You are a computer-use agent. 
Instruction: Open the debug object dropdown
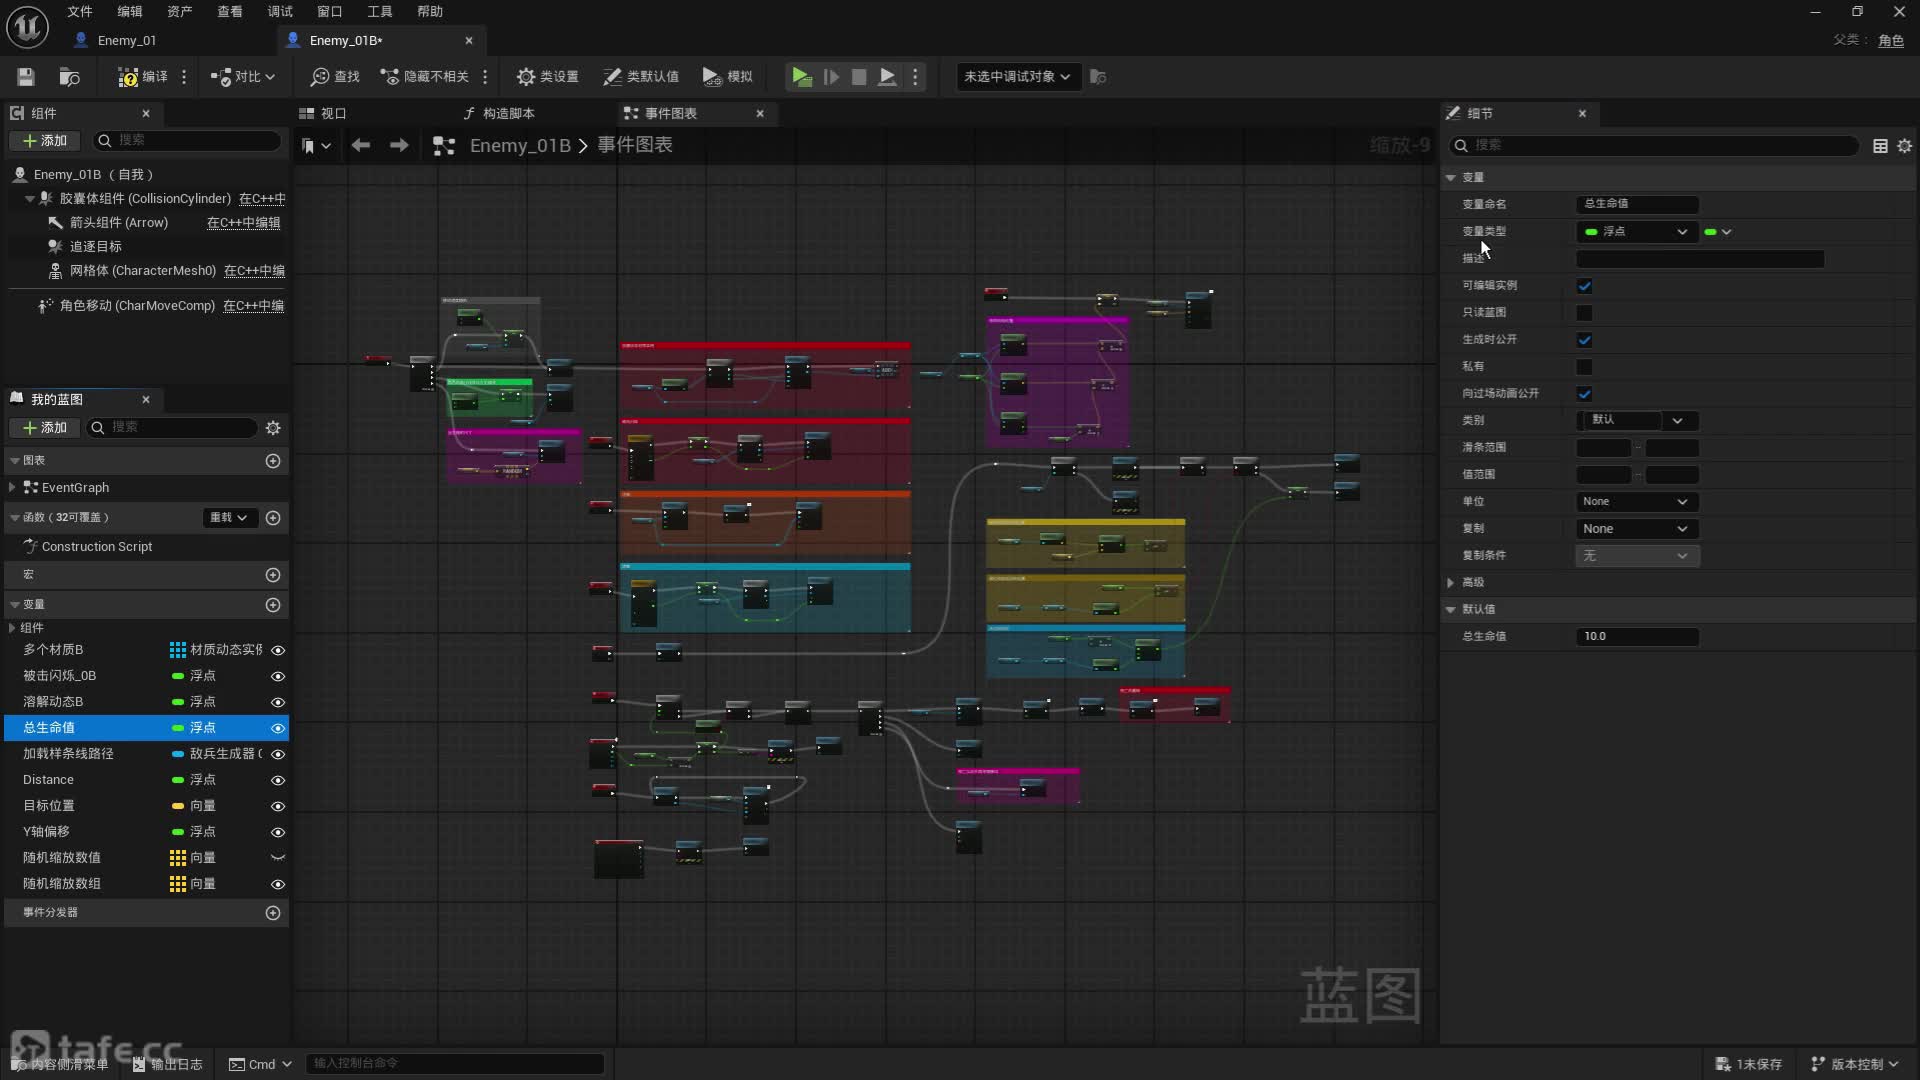(1017, 77)
